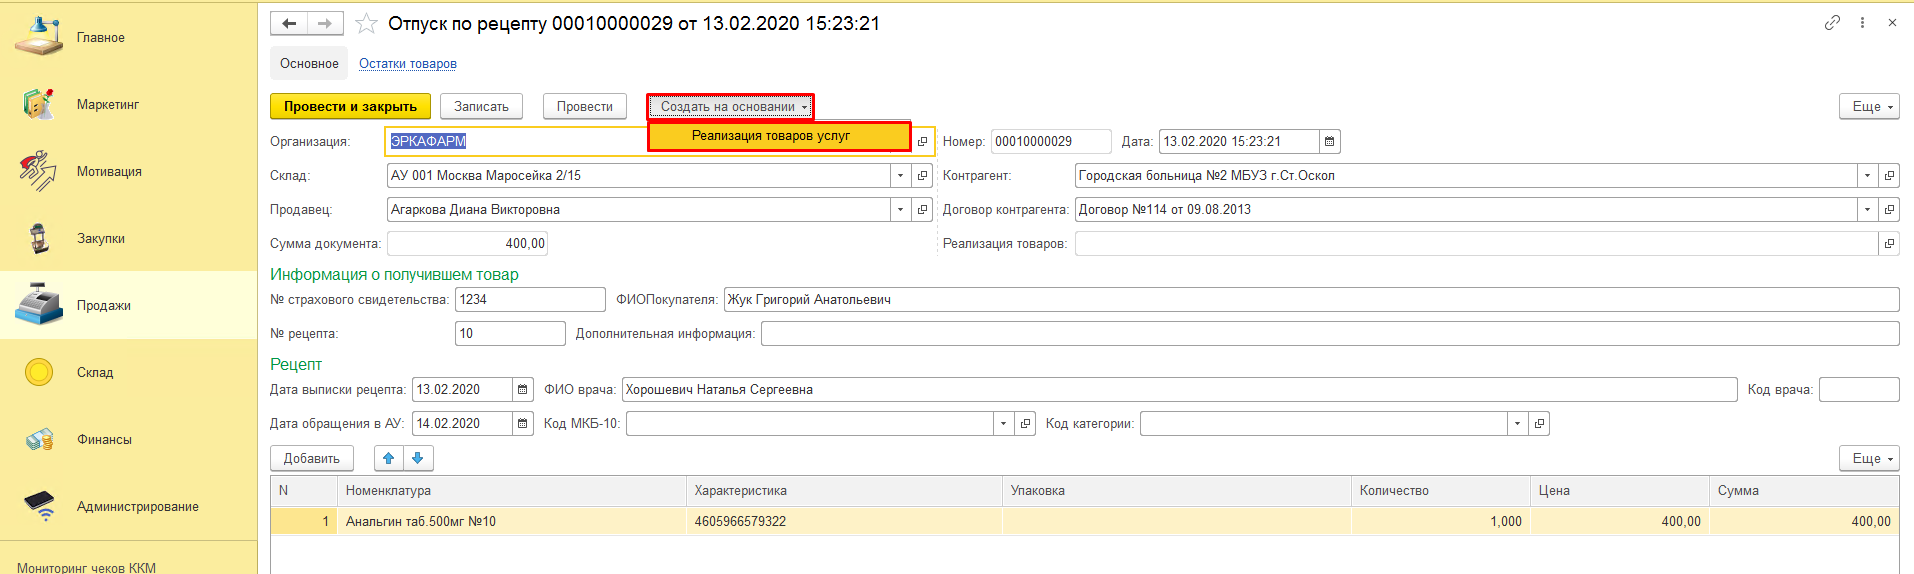Copy the document link via chain icon
1914x574 pixels.
pos(1832,23)
